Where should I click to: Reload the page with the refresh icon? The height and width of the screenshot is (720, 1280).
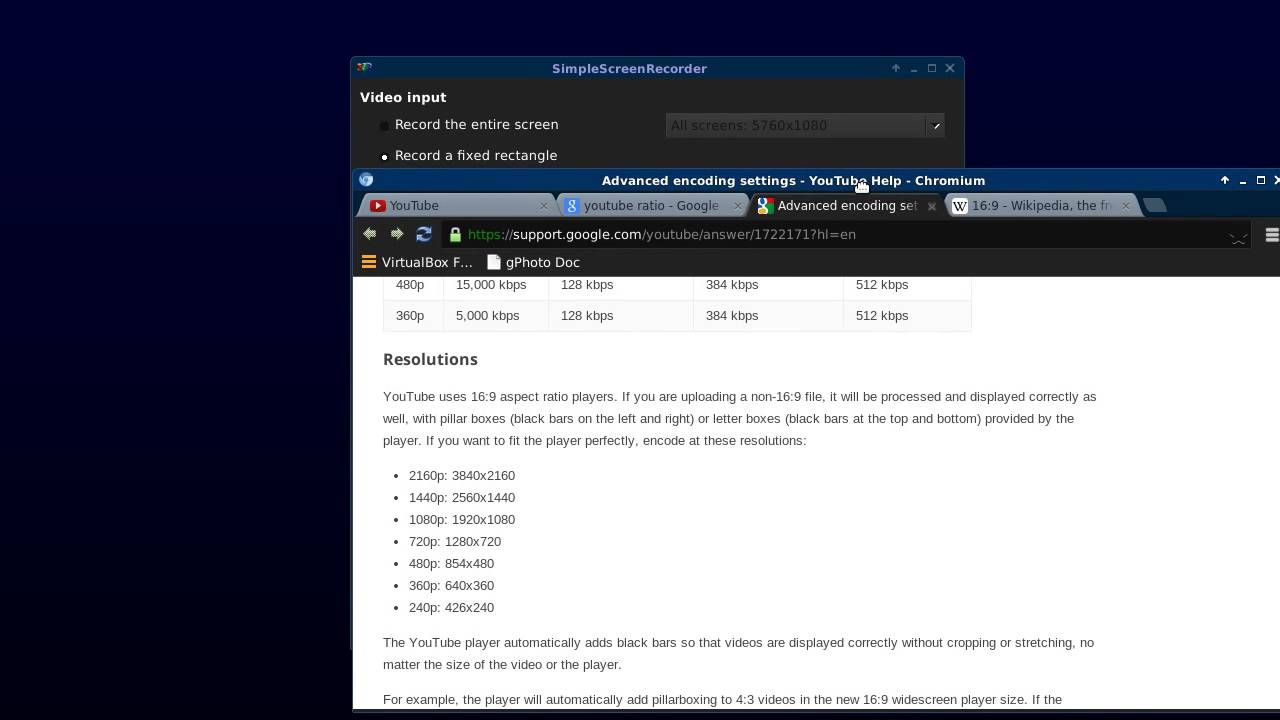tap(424, 234)
